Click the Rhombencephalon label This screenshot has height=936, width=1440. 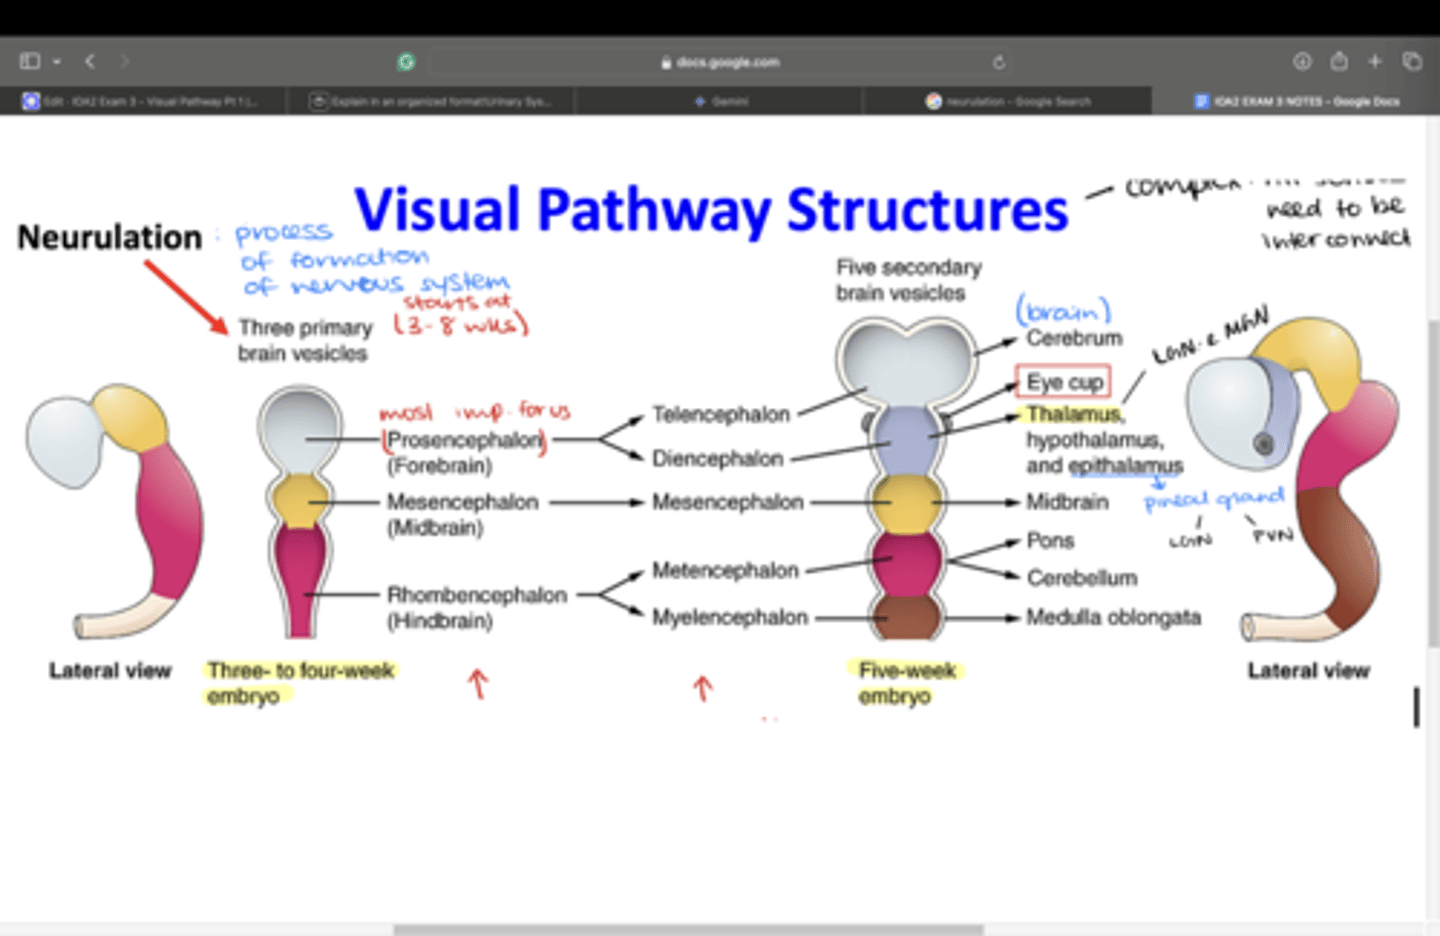point(476,595)
